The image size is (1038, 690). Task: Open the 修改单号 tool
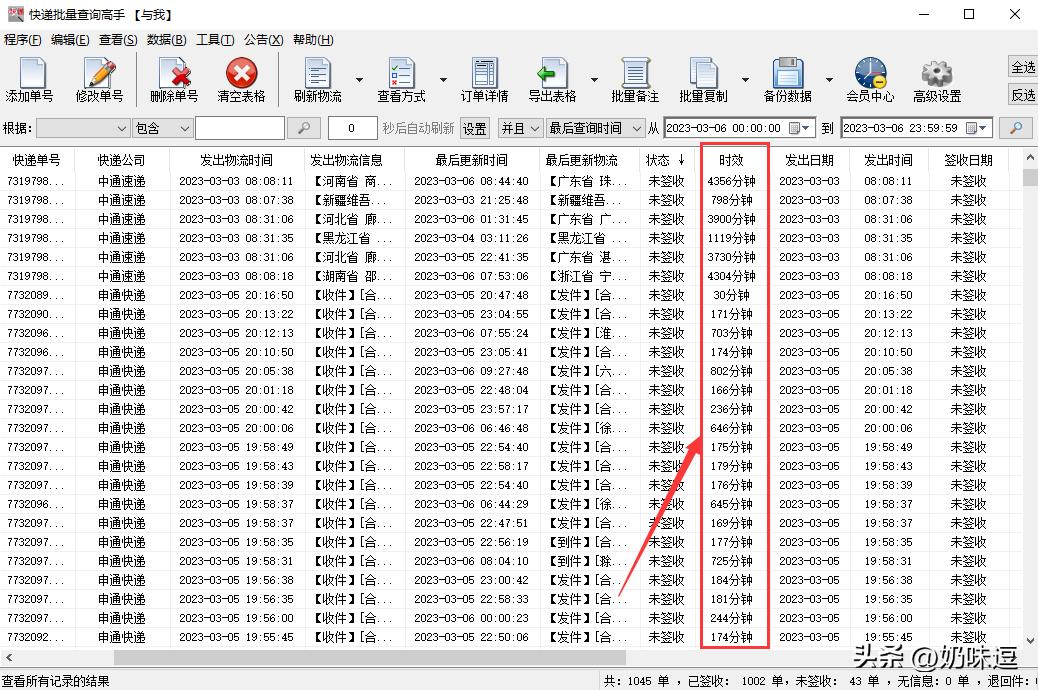click(x=99, y=79)
